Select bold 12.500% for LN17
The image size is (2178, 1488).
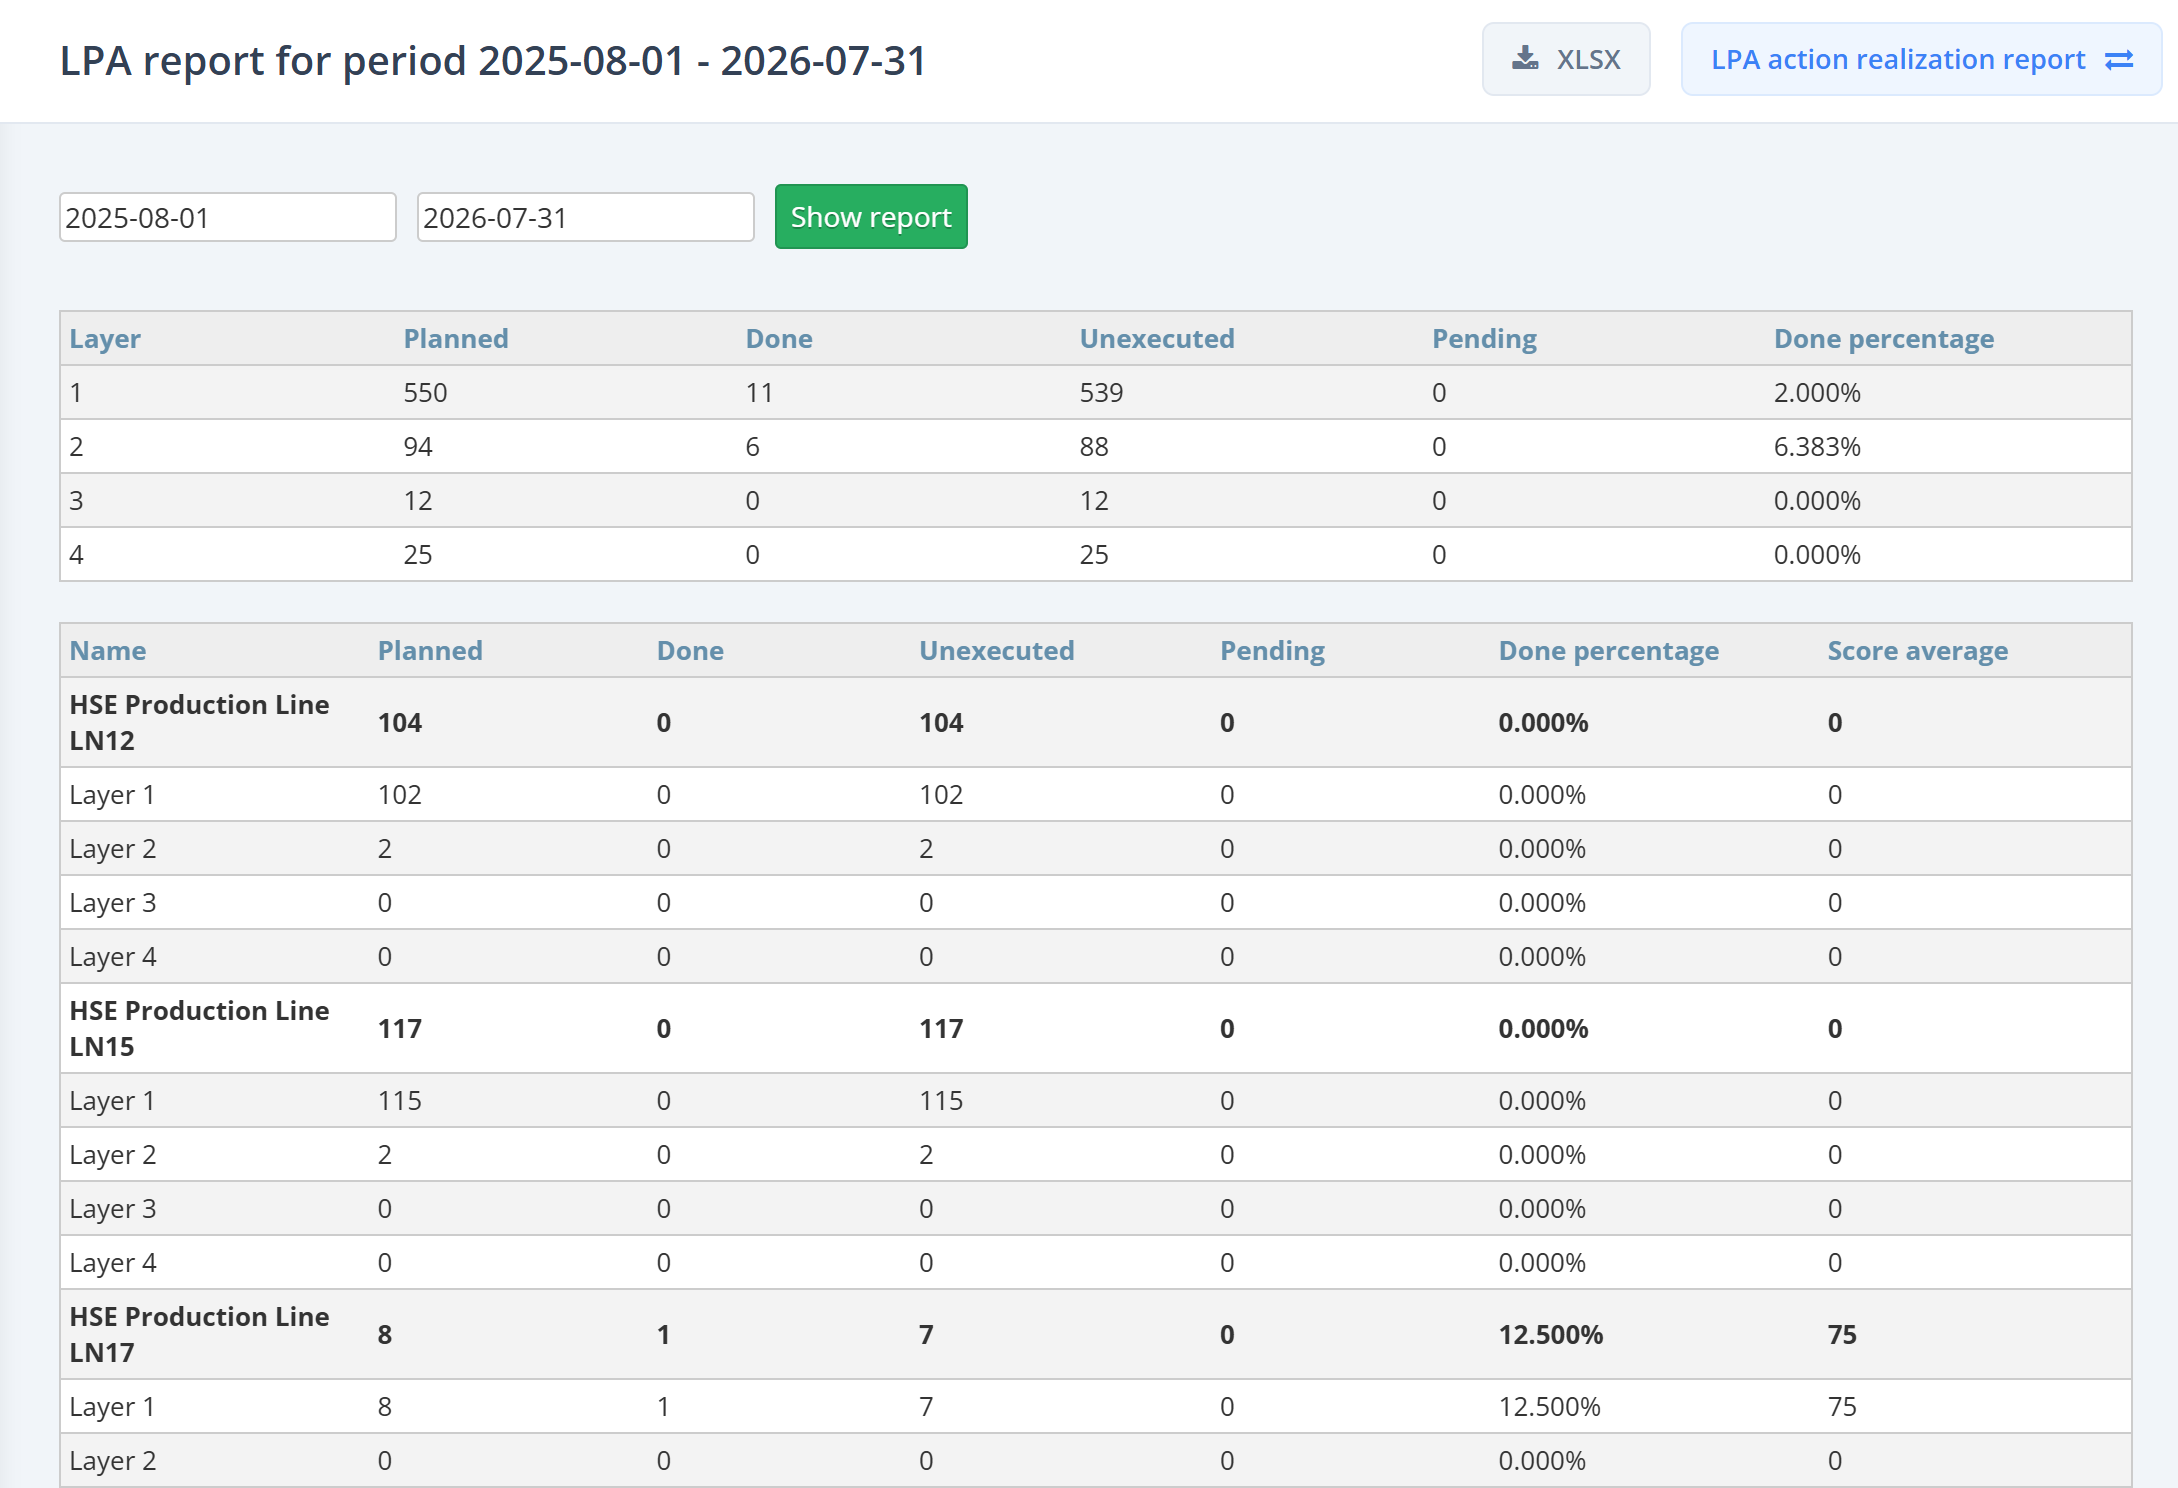[1550, 1334]
